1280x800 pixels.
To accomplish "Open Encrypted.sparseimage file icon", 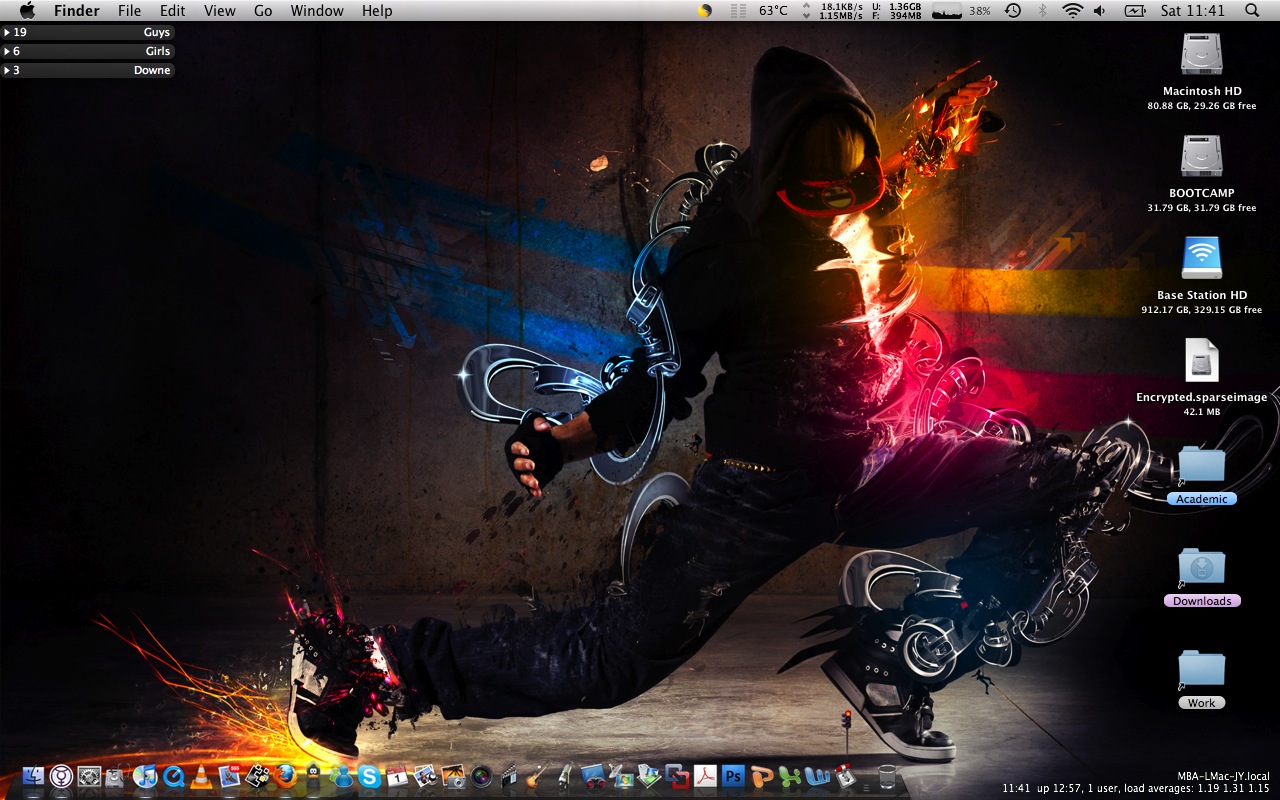I will pyautogui.click(x=1201, y=360).
